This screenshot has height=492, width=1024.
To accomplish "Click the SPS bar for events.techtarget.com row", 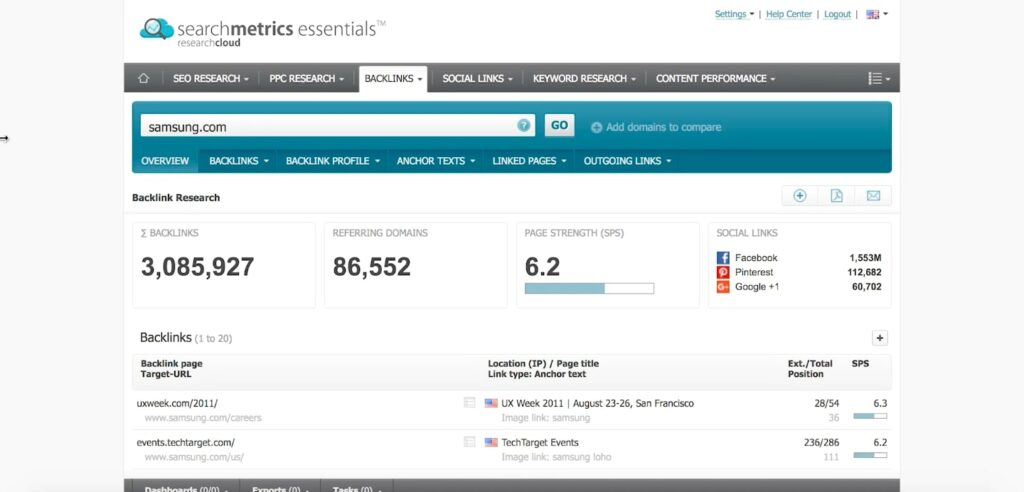I will [870, 455].
